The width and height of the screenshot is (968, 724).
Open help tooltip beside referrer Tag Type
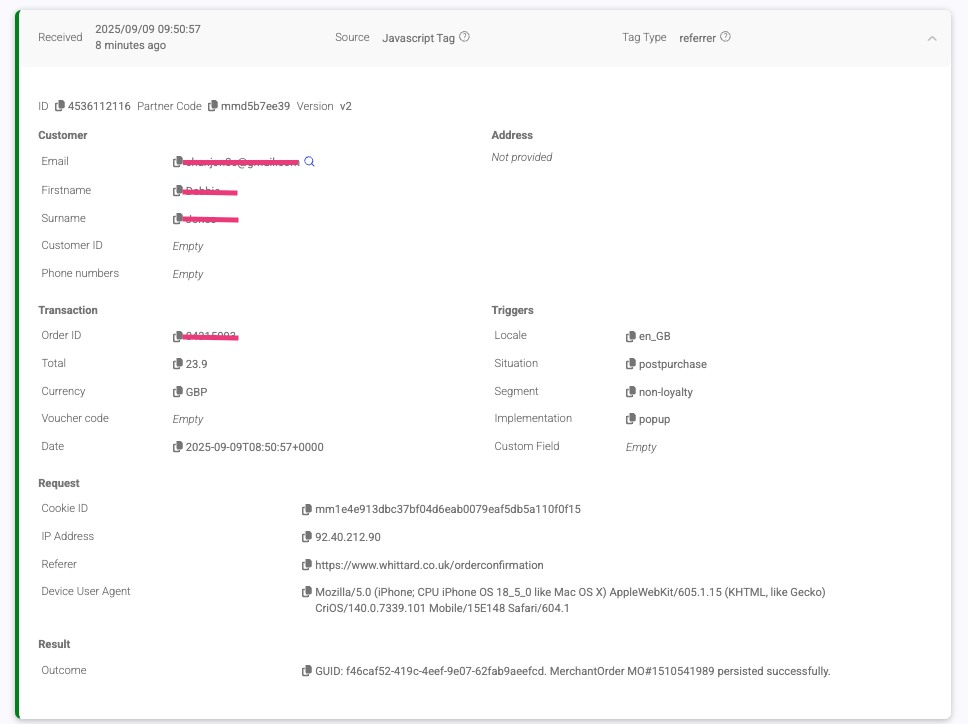coord(726,37)
